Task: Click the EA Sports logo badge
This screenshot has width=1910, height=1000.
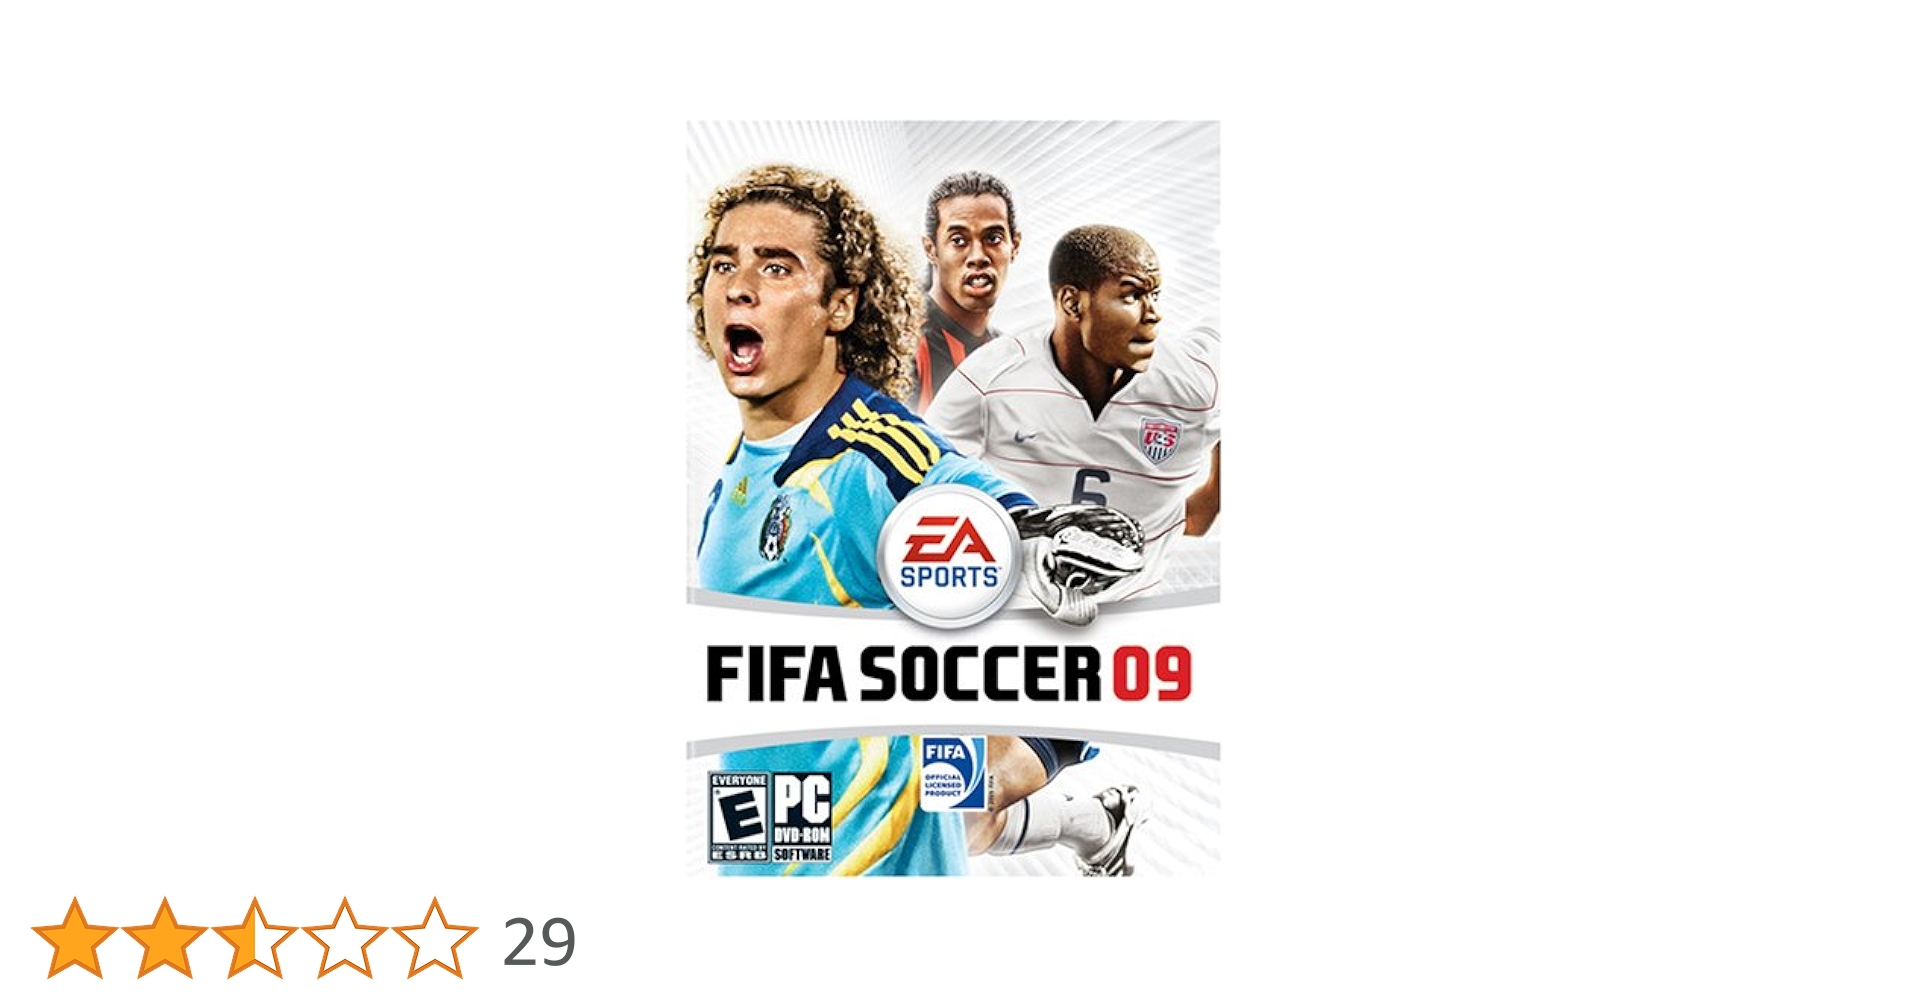Action: (948, 559)
